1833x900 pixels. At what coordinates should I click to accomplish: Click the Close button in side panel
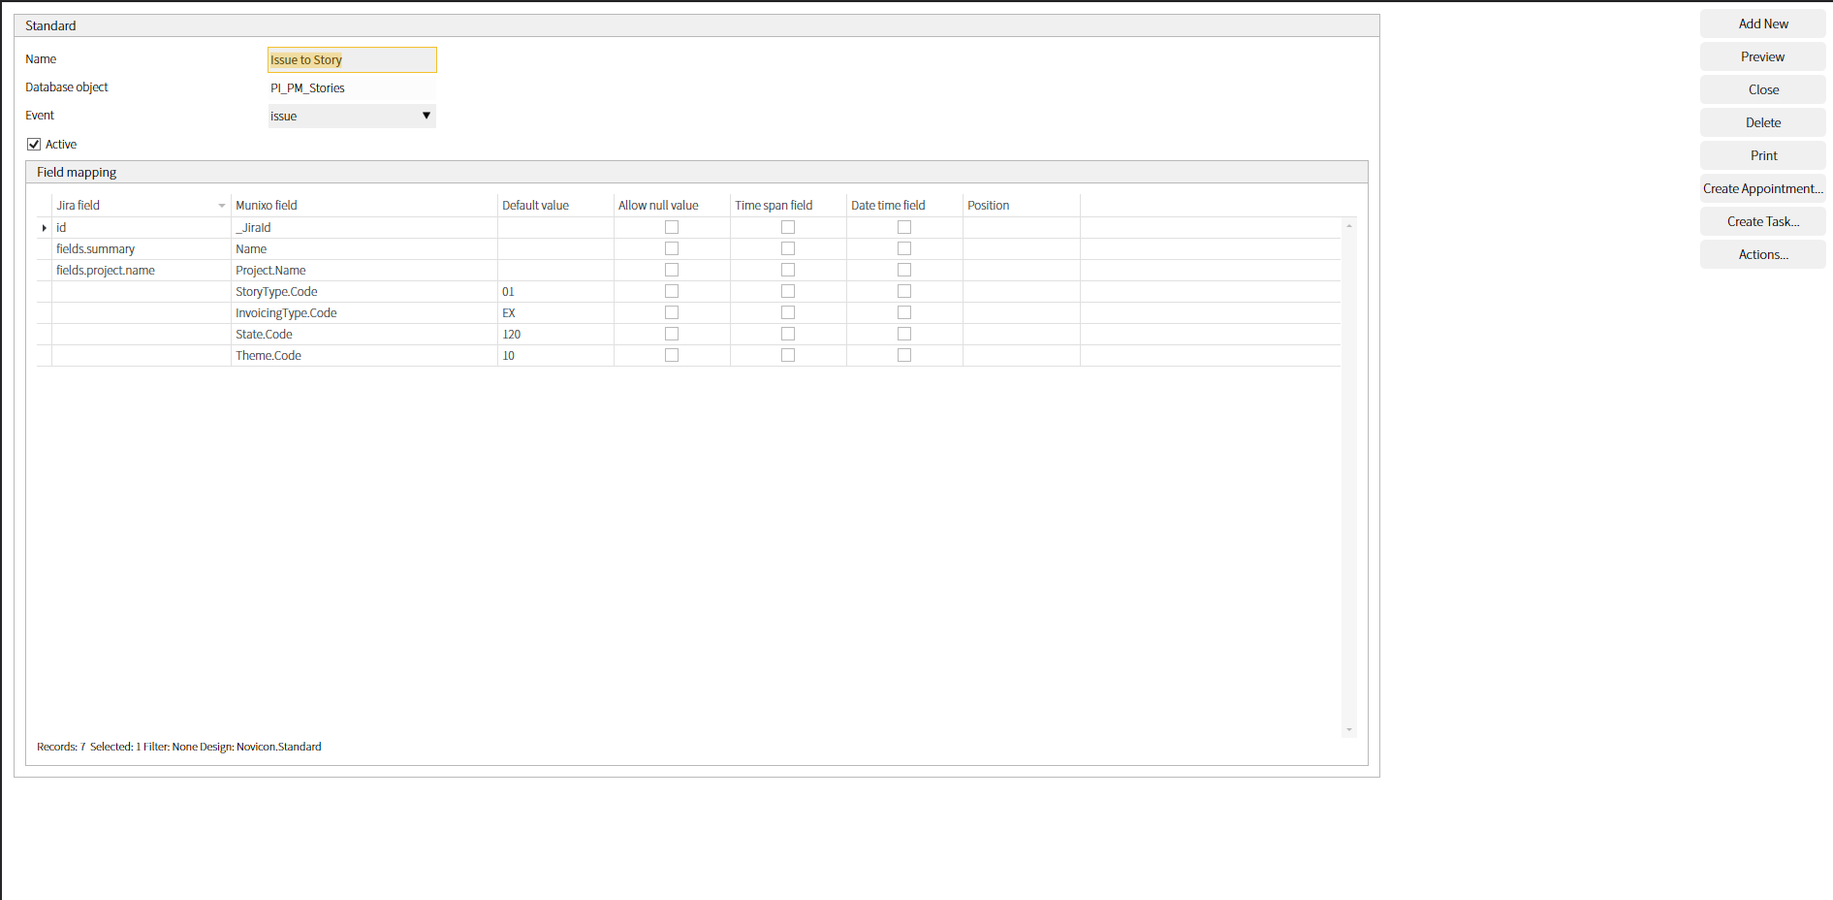pos(1762,90)
